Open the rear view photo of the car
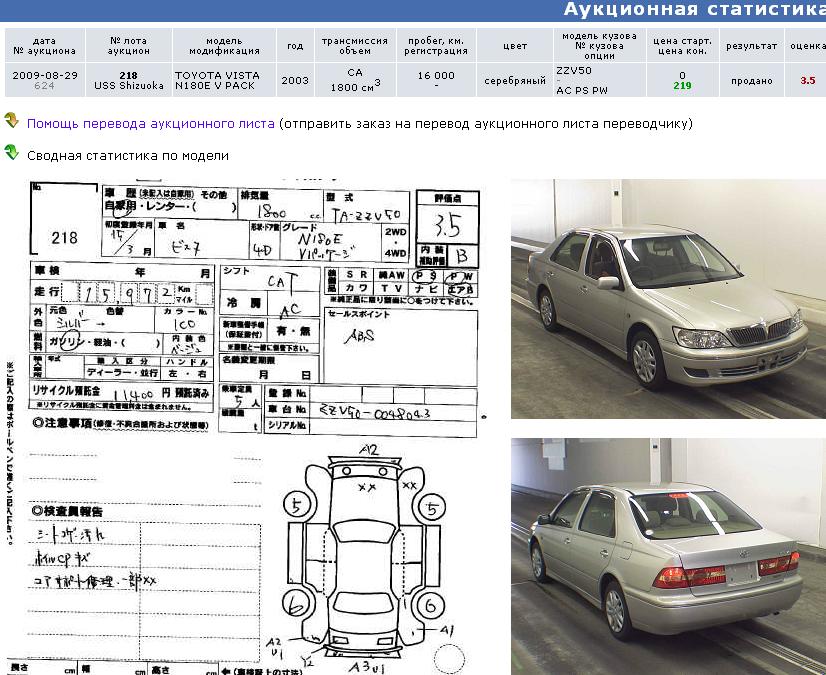 click(x=668, y=555)
